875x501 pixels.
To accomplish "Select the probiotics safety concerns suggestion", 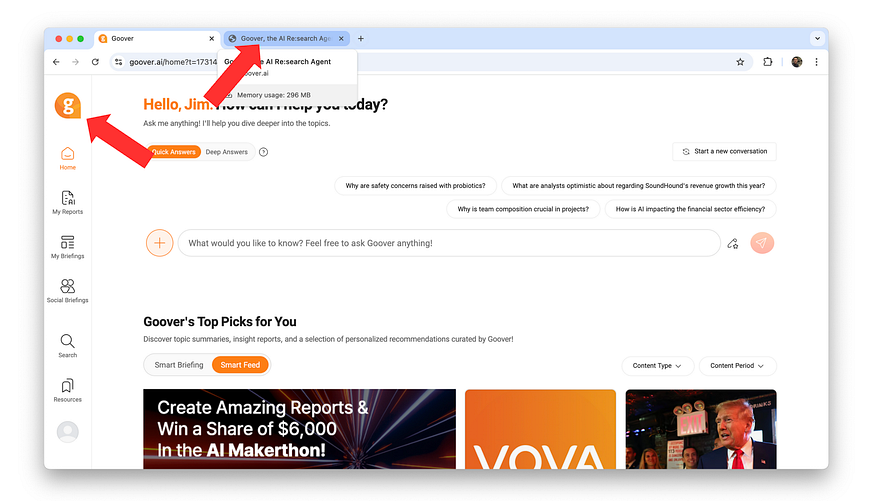I will pos(415,186).
